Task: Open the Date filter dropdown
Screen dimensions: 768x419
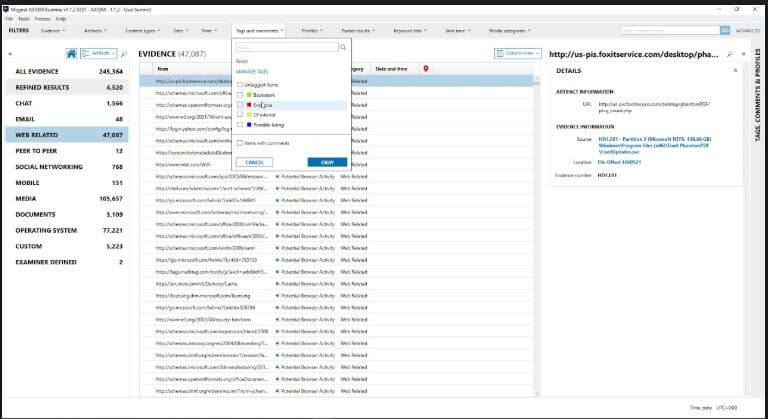Action: click(180, 30)
